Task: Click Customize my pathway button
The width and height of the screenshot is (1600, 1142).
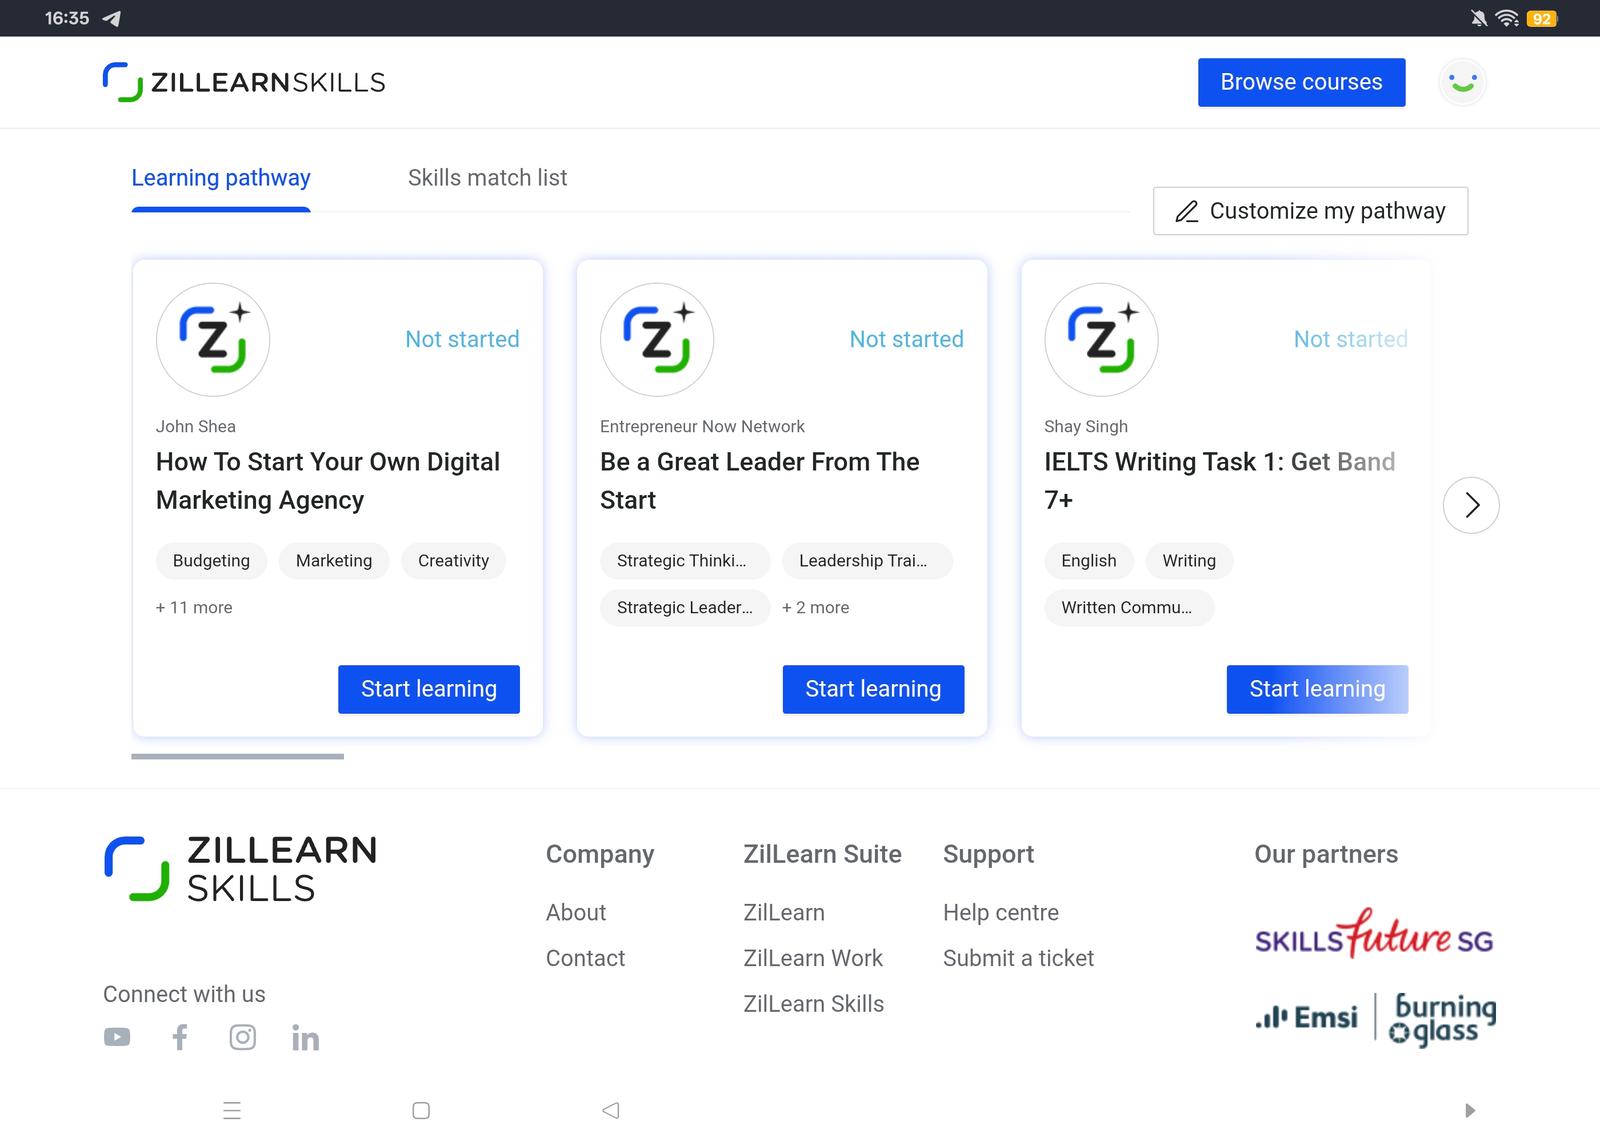Action: [1310, 211]
